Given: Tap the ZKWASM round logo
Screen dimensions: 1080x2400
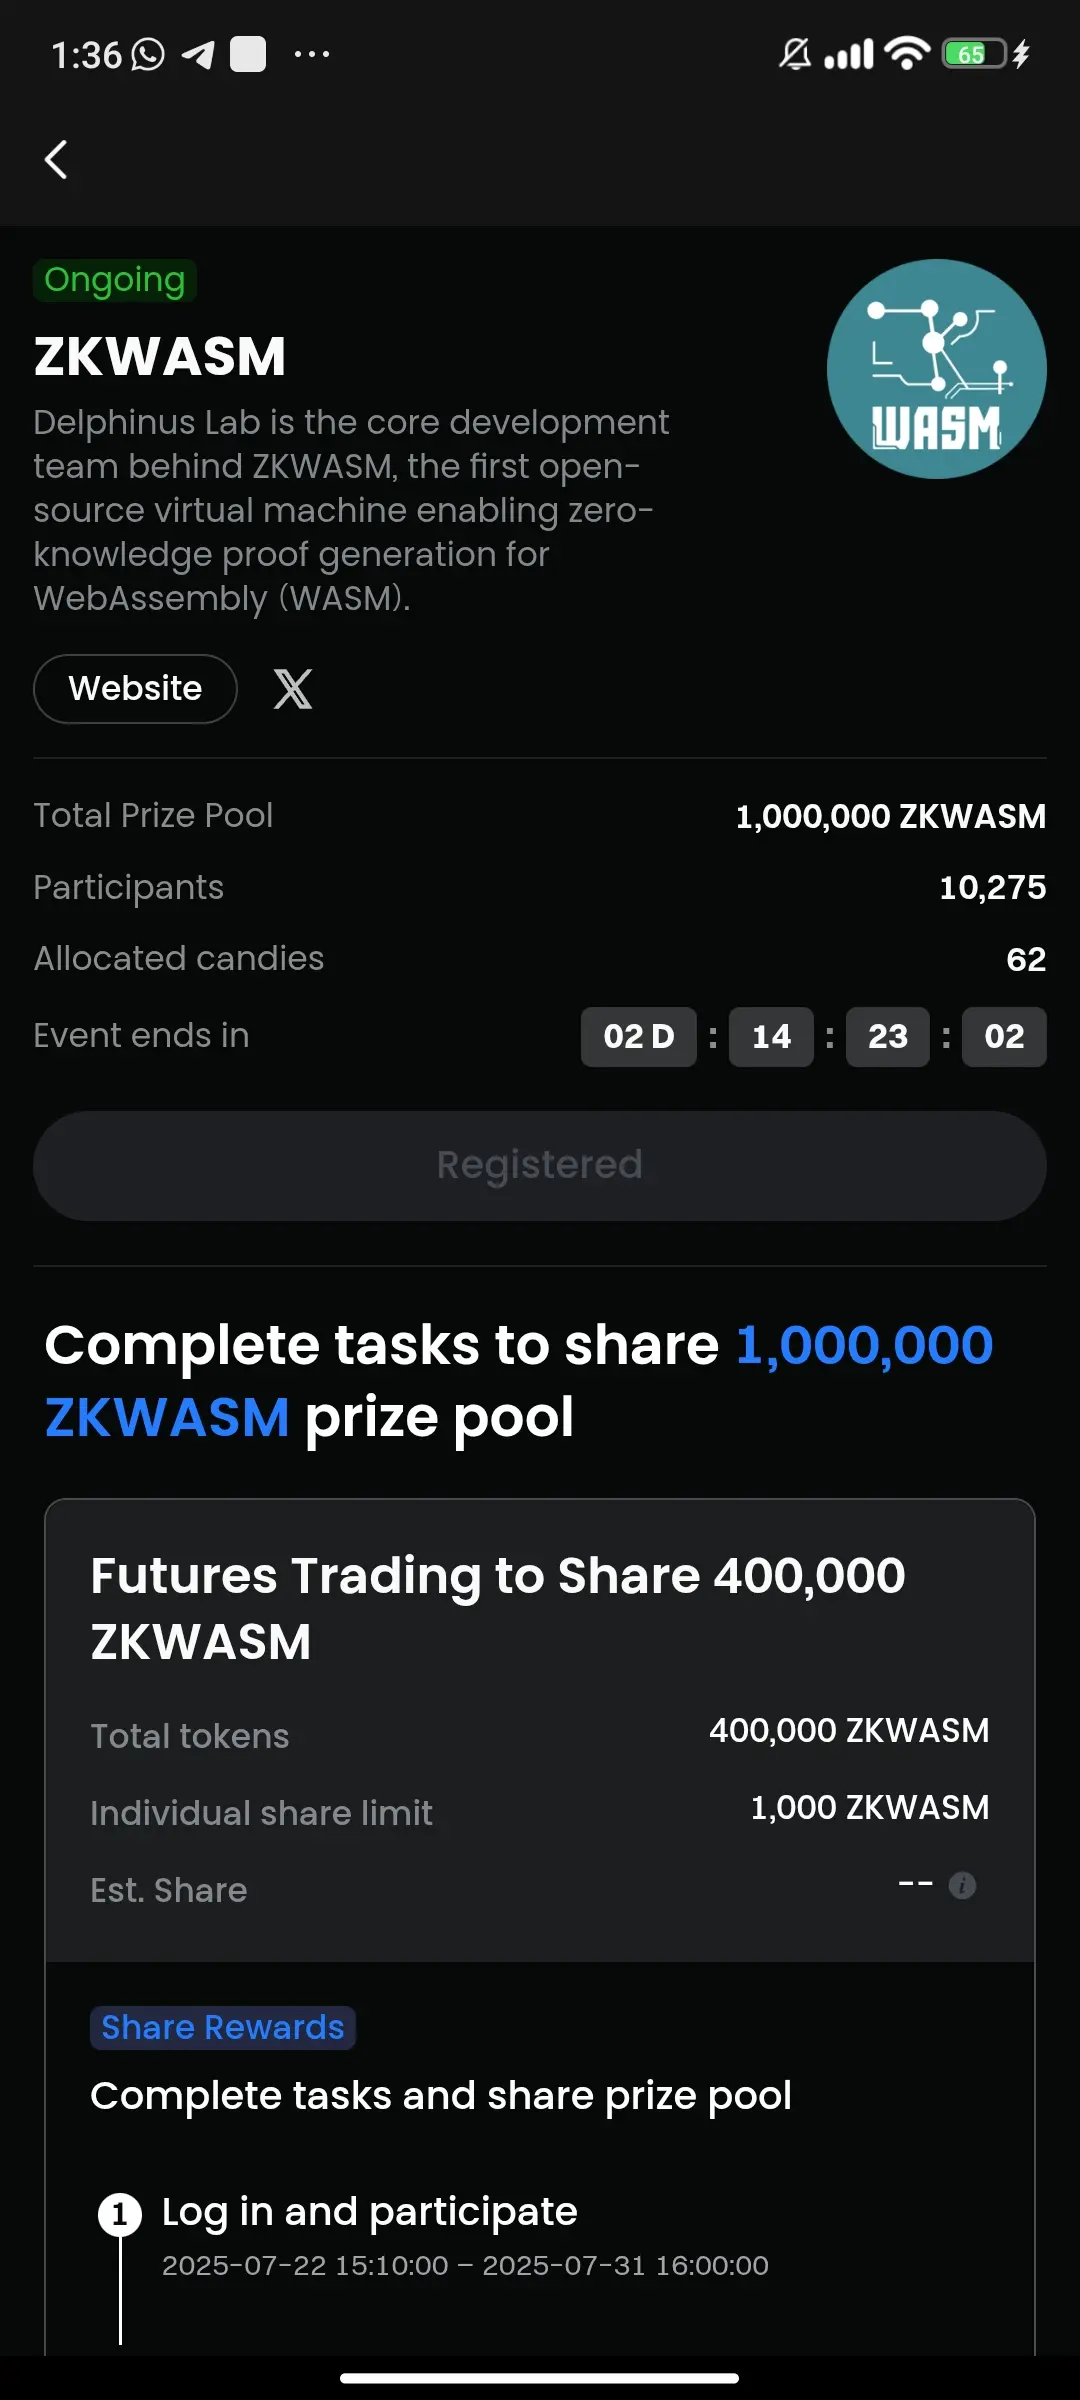Looking at the screenshot, I should 937,369.
